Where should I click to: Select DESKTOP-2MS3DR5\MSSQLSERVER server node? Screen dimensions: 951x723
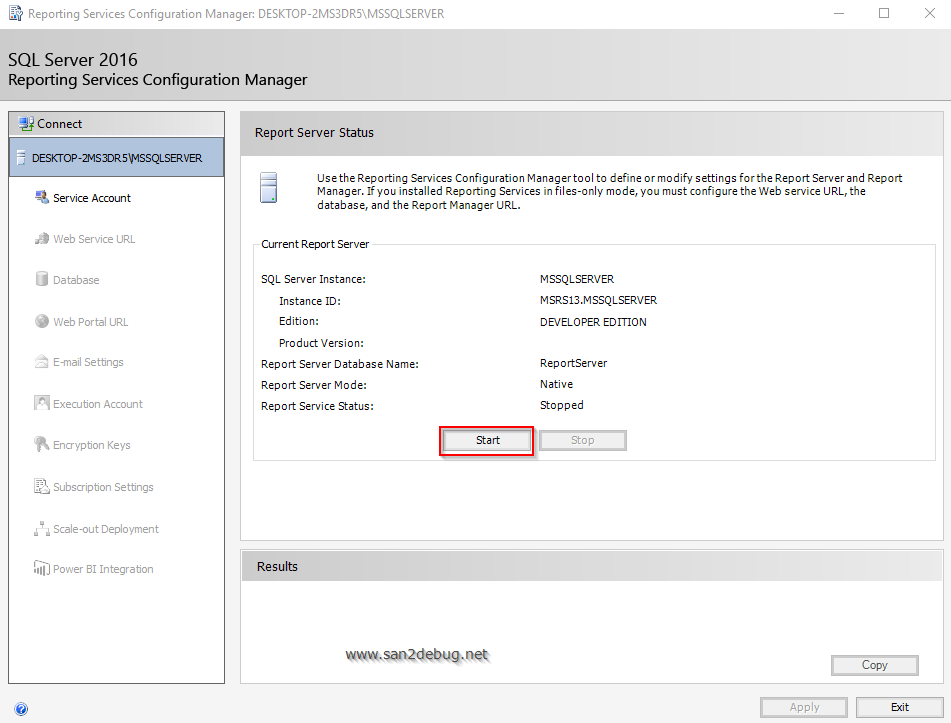(x=116, y=158)
